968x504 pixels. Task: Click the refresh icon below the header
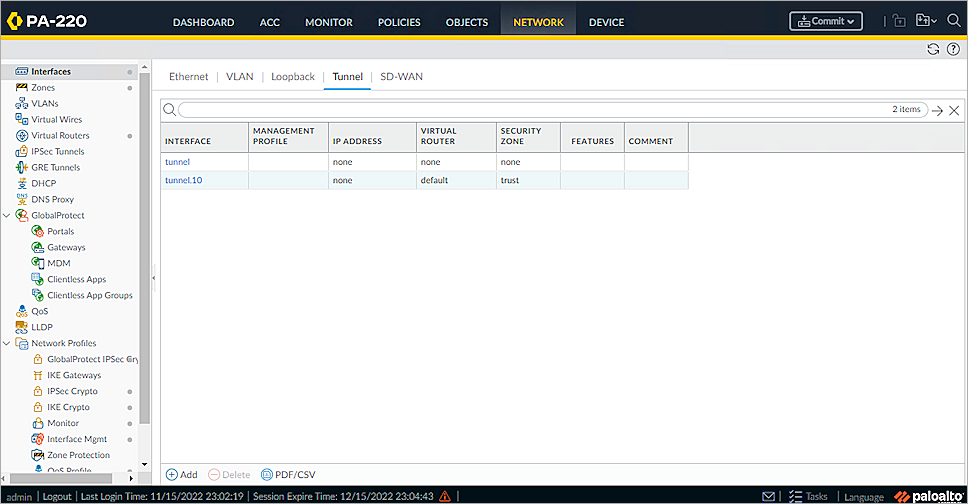(933, 49)
